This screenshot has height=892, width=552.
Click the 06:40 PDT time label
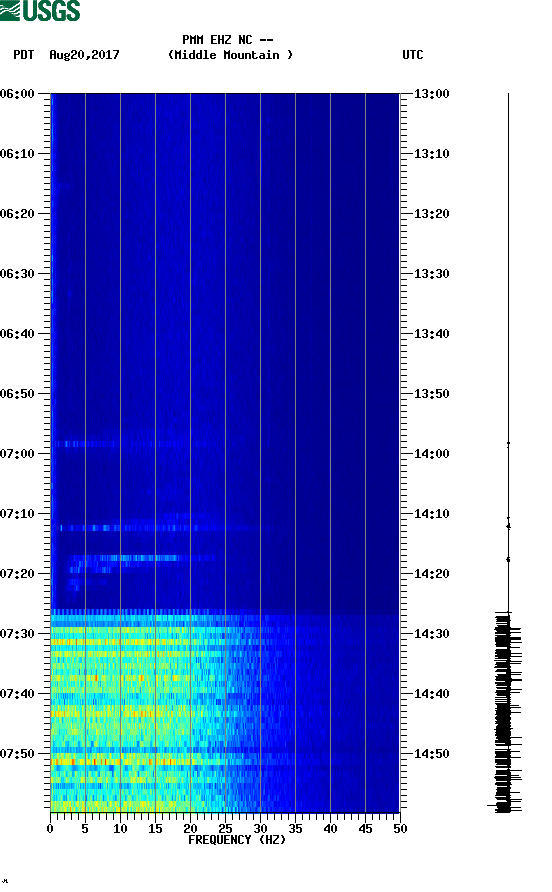[x=18, y=334]
